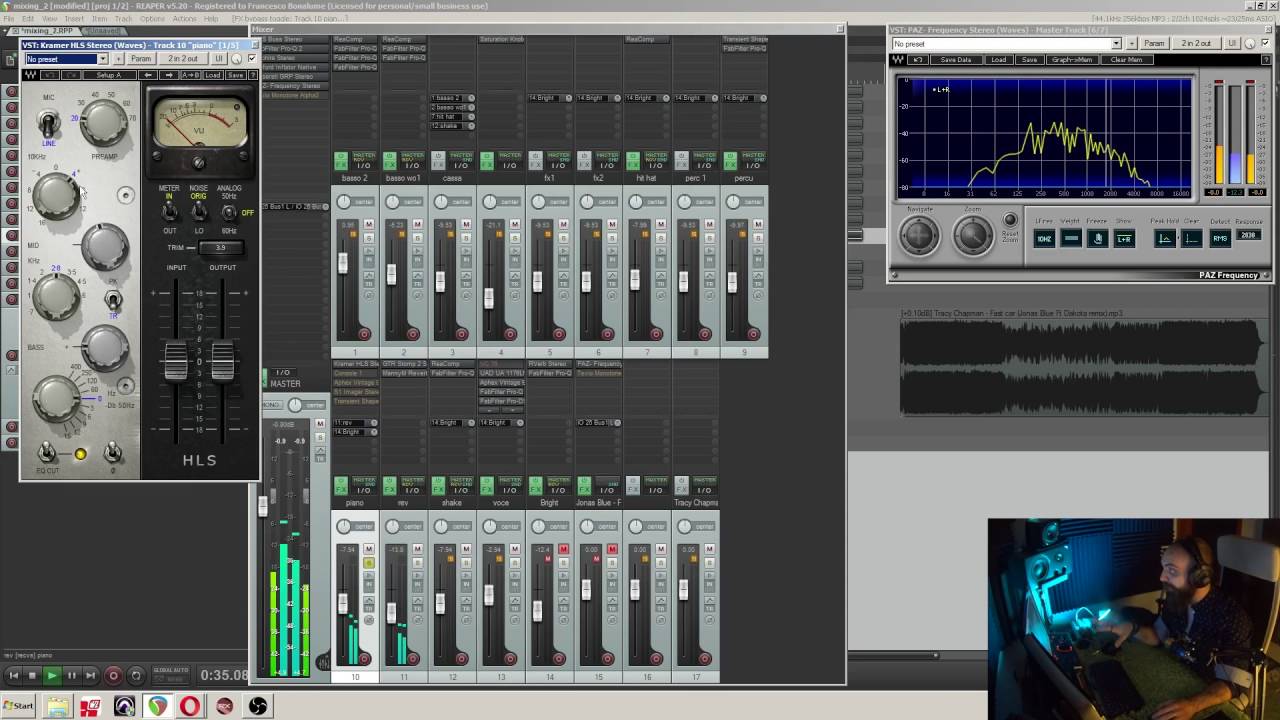Click the Peak Hold button in PAZ

(1164, 238)
